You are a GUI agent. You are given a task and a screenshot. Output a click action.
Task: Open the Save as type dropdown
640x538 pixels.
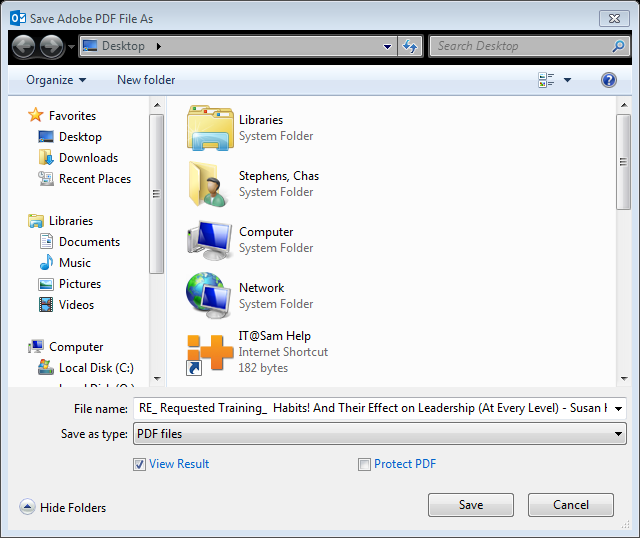pos(380,434)
